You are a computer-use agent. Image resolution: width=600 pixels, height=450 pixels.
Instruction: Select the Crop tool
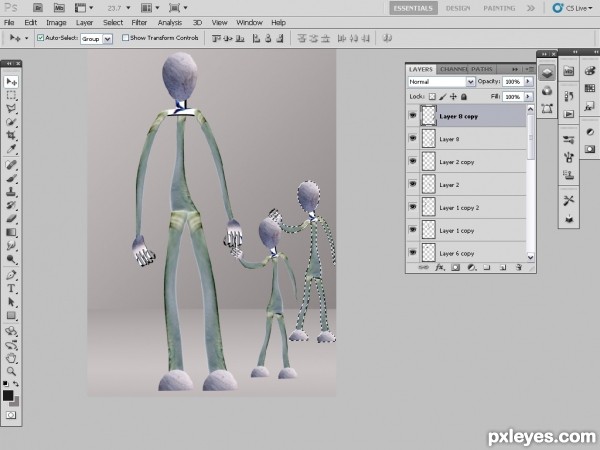pyautogui.click(x=11, y=135)
